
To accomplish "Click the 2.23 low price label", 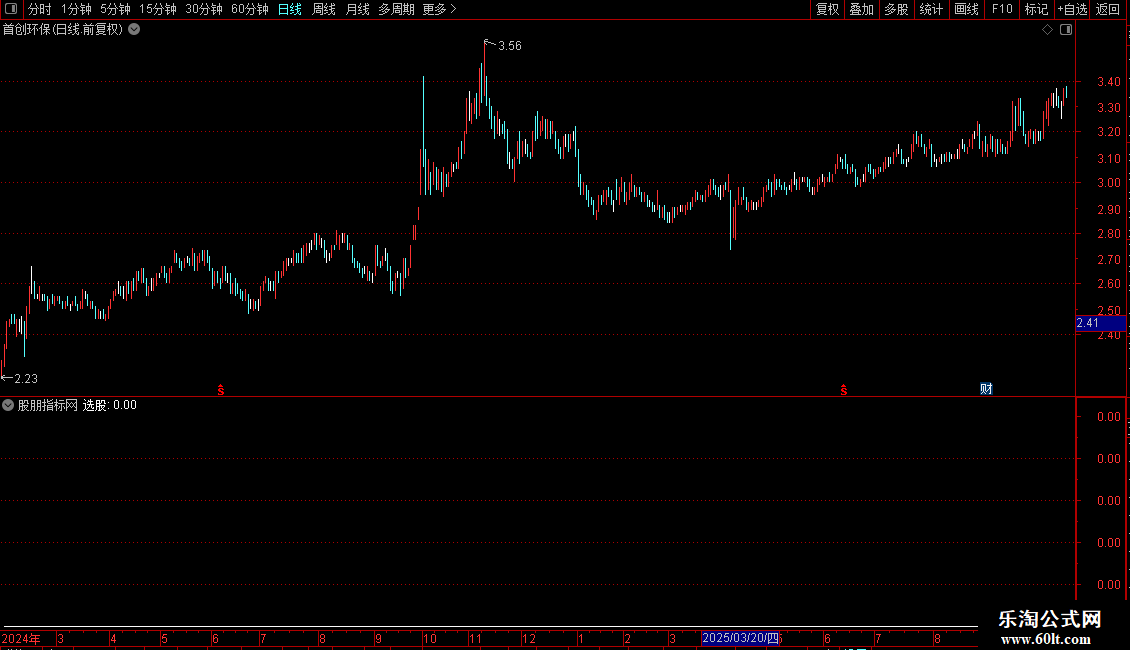I will (x=26, y=379).
